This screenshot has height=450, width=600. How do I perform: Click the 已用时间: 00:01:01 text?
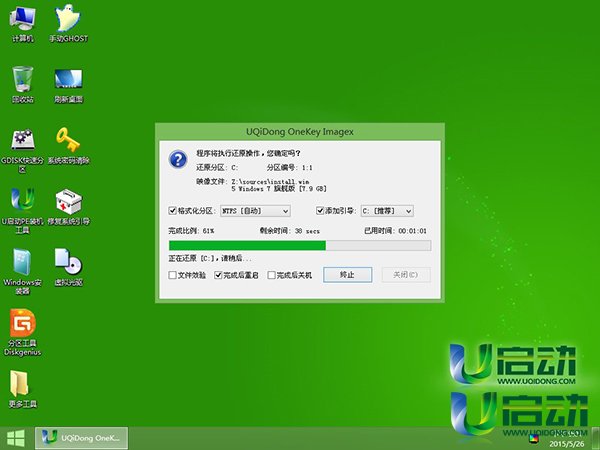click(x=395, y=231)
